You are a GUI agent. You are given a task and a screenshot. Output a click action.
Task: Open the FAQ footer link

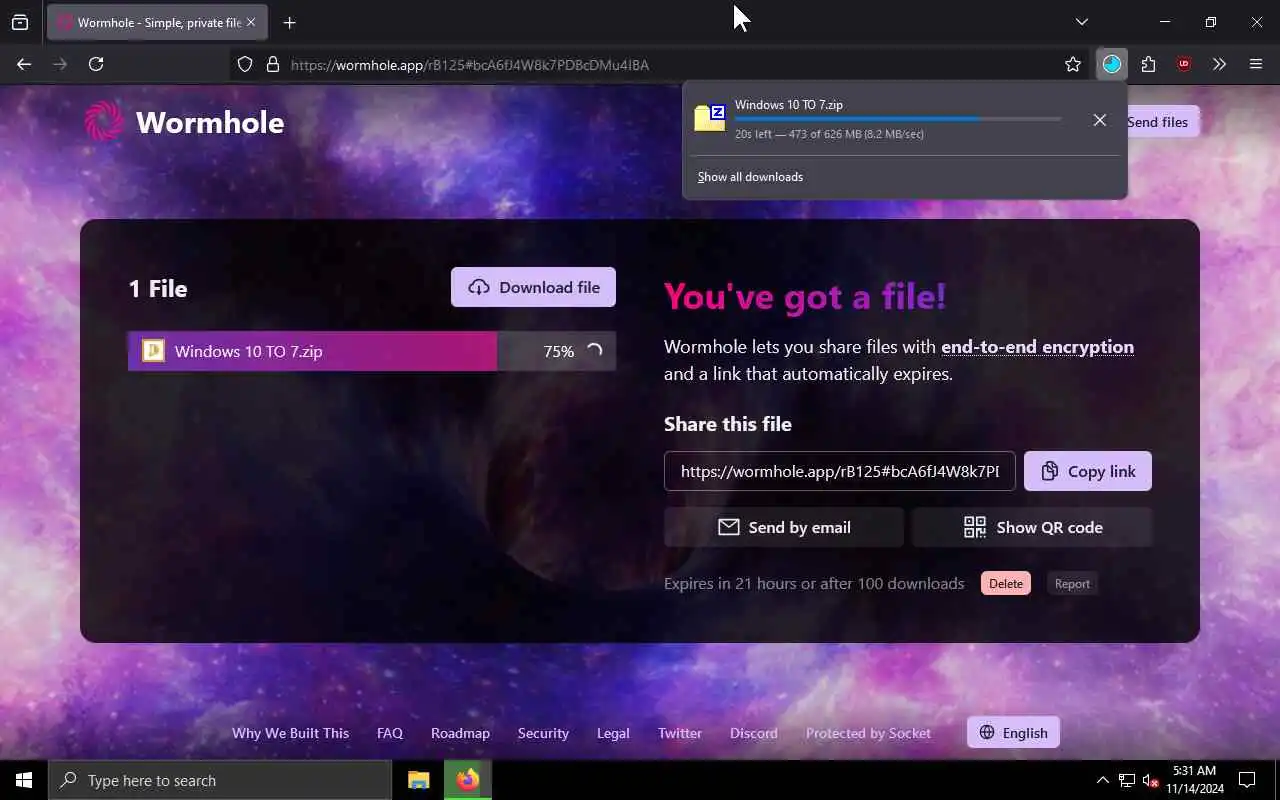(x=390, y=733)
